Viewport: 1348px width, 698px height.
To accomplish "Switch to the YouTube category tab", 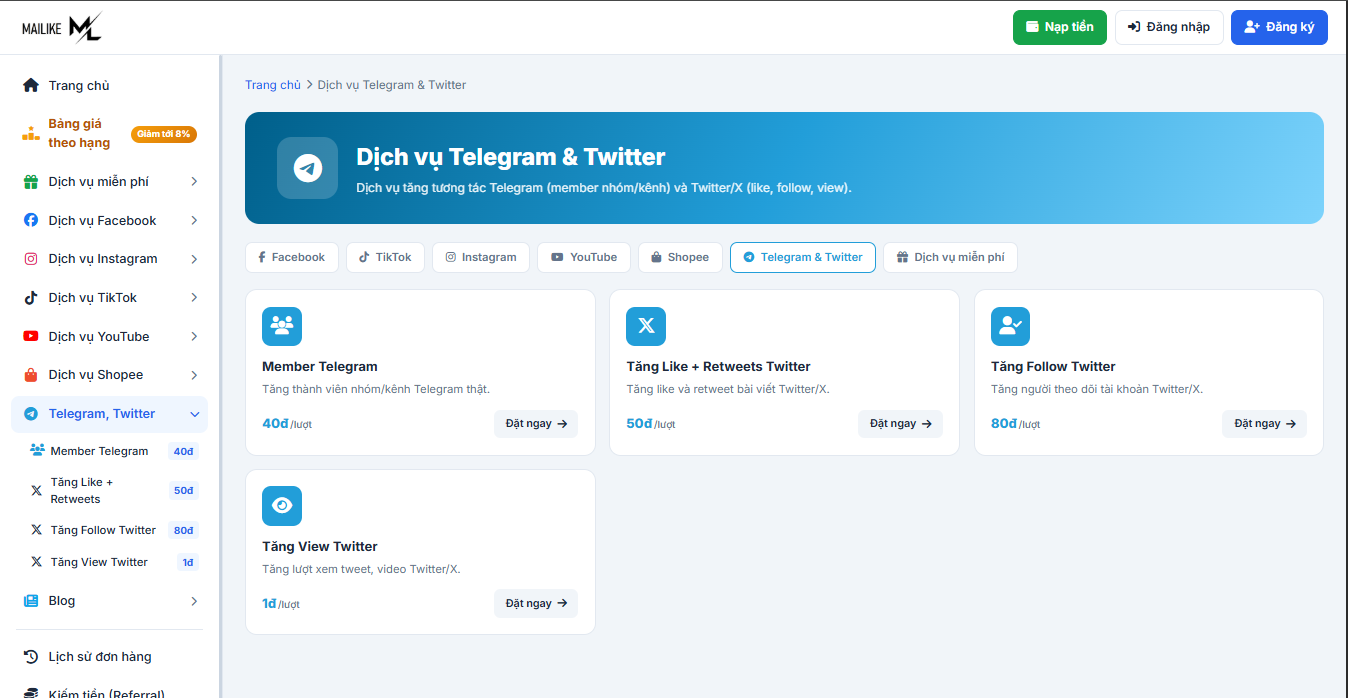I will coord(584,257).
